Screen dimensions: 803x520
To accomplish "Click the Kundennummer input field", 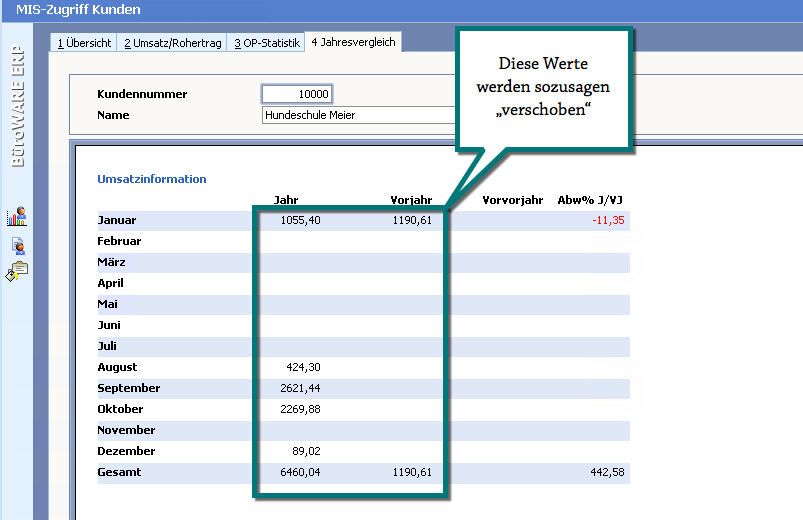I will pos(297,94).
